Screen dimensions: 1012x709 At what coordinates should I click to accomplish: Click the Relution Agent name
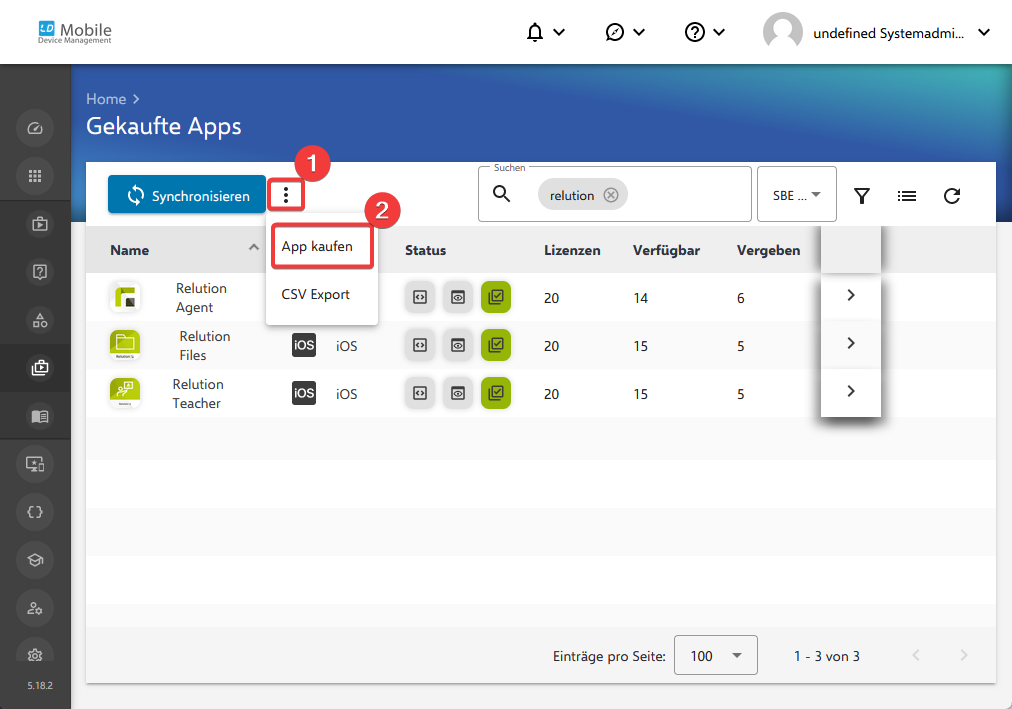(201, 297)
